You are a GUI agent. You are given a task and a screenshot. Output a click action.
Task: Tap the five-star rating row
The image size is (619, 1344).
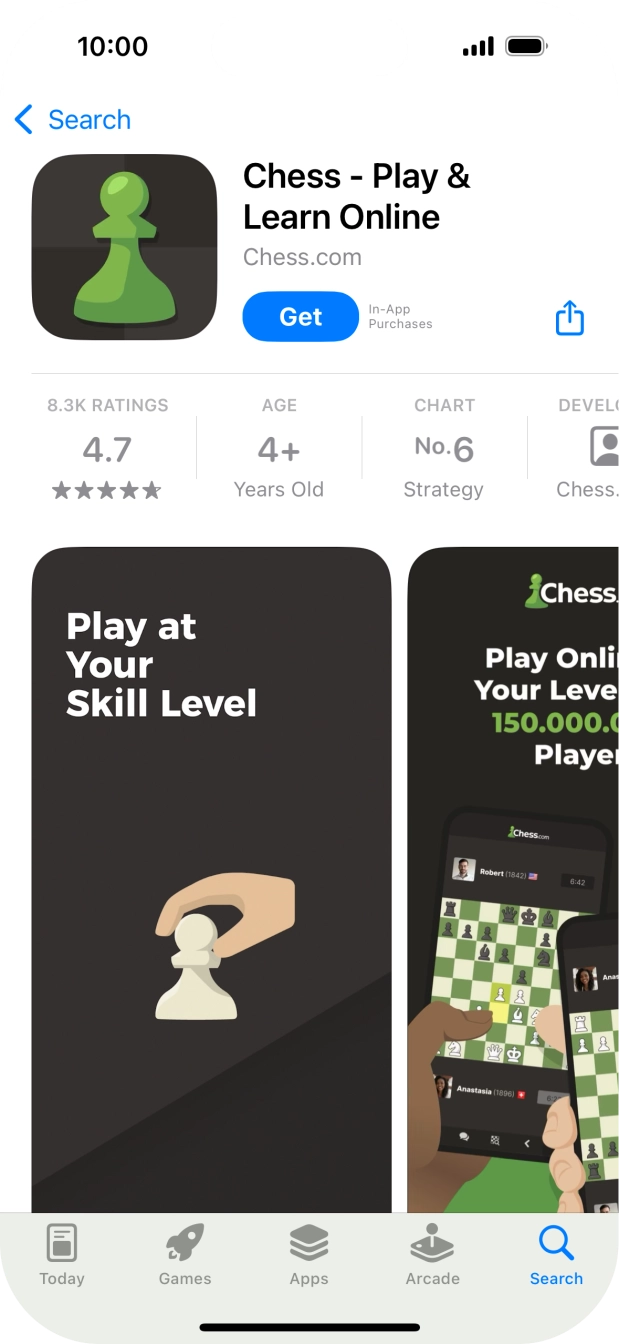pyautogui.click(x=107, y=490)
